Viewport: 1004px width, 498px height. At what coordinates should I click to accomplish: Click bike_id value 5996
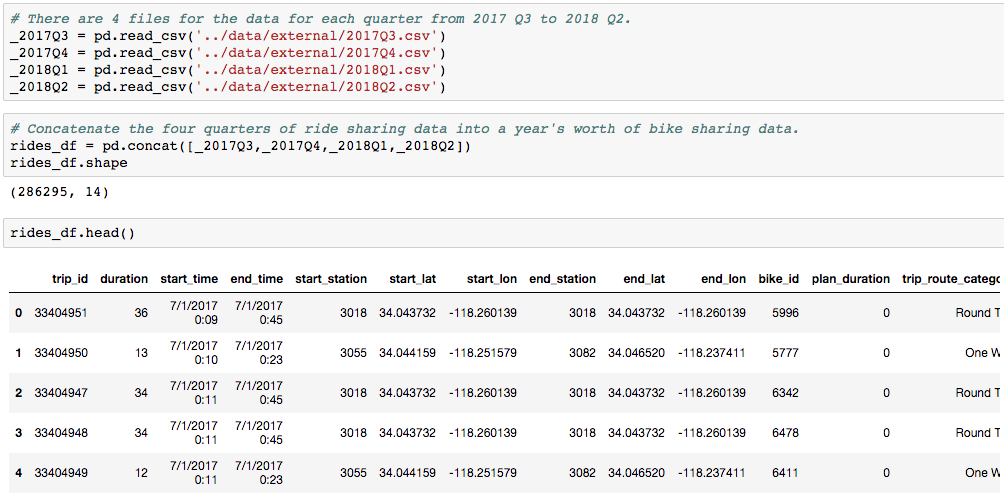[x=786, y=313]
